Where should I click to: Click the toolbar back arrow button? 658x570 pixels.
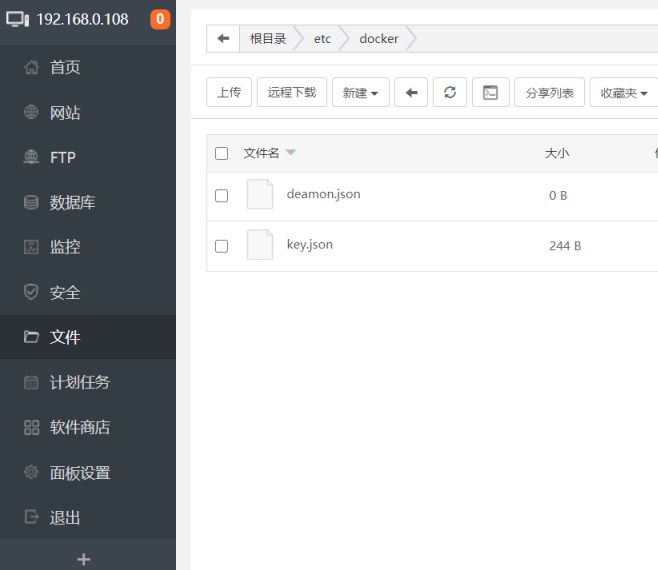[x=411, y=92]
